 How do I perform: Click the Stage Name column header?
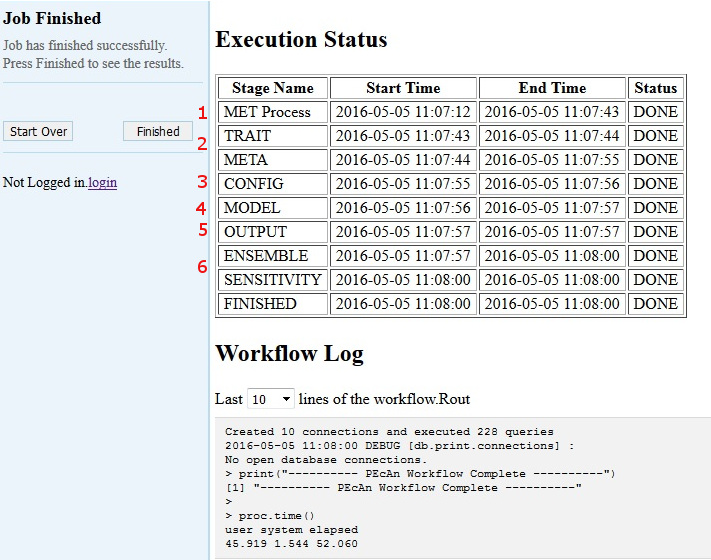click(x=272, y=88)
